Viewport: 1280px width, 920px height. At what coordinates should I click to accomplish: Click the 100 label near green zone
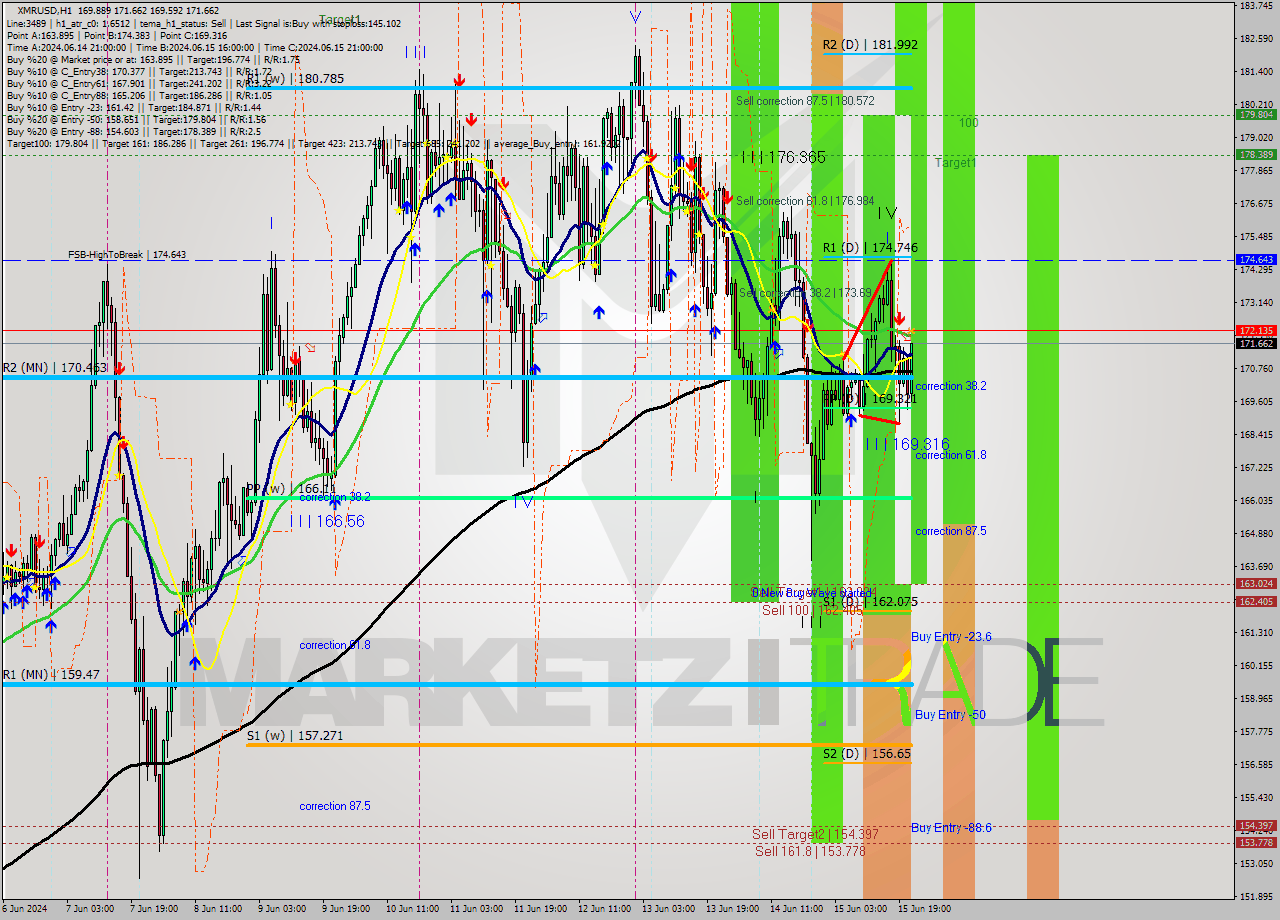pyautogui.click(x=968, y=122)
